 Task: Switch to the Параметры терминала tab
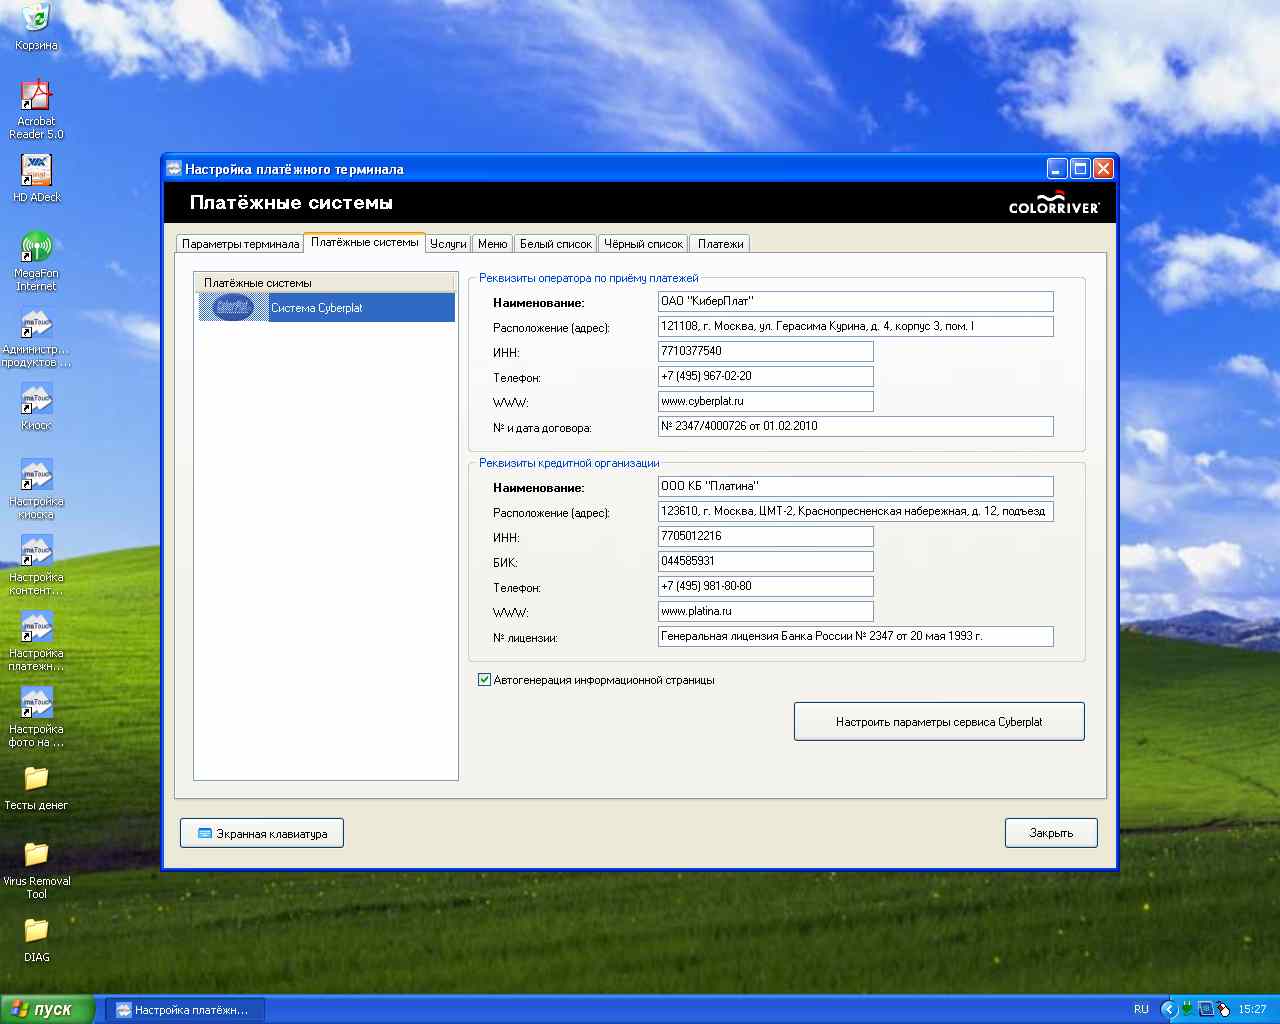click(240, 244)
